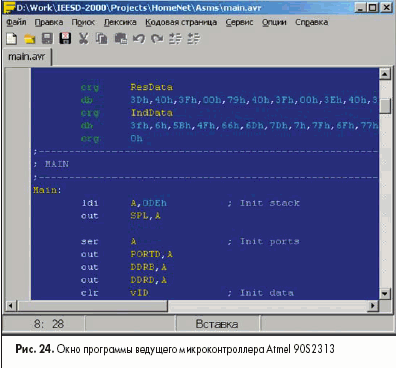Click the vertical scrollbar down arrow
Viewport: 396px width, 368px height.
[x=385, y=294]
